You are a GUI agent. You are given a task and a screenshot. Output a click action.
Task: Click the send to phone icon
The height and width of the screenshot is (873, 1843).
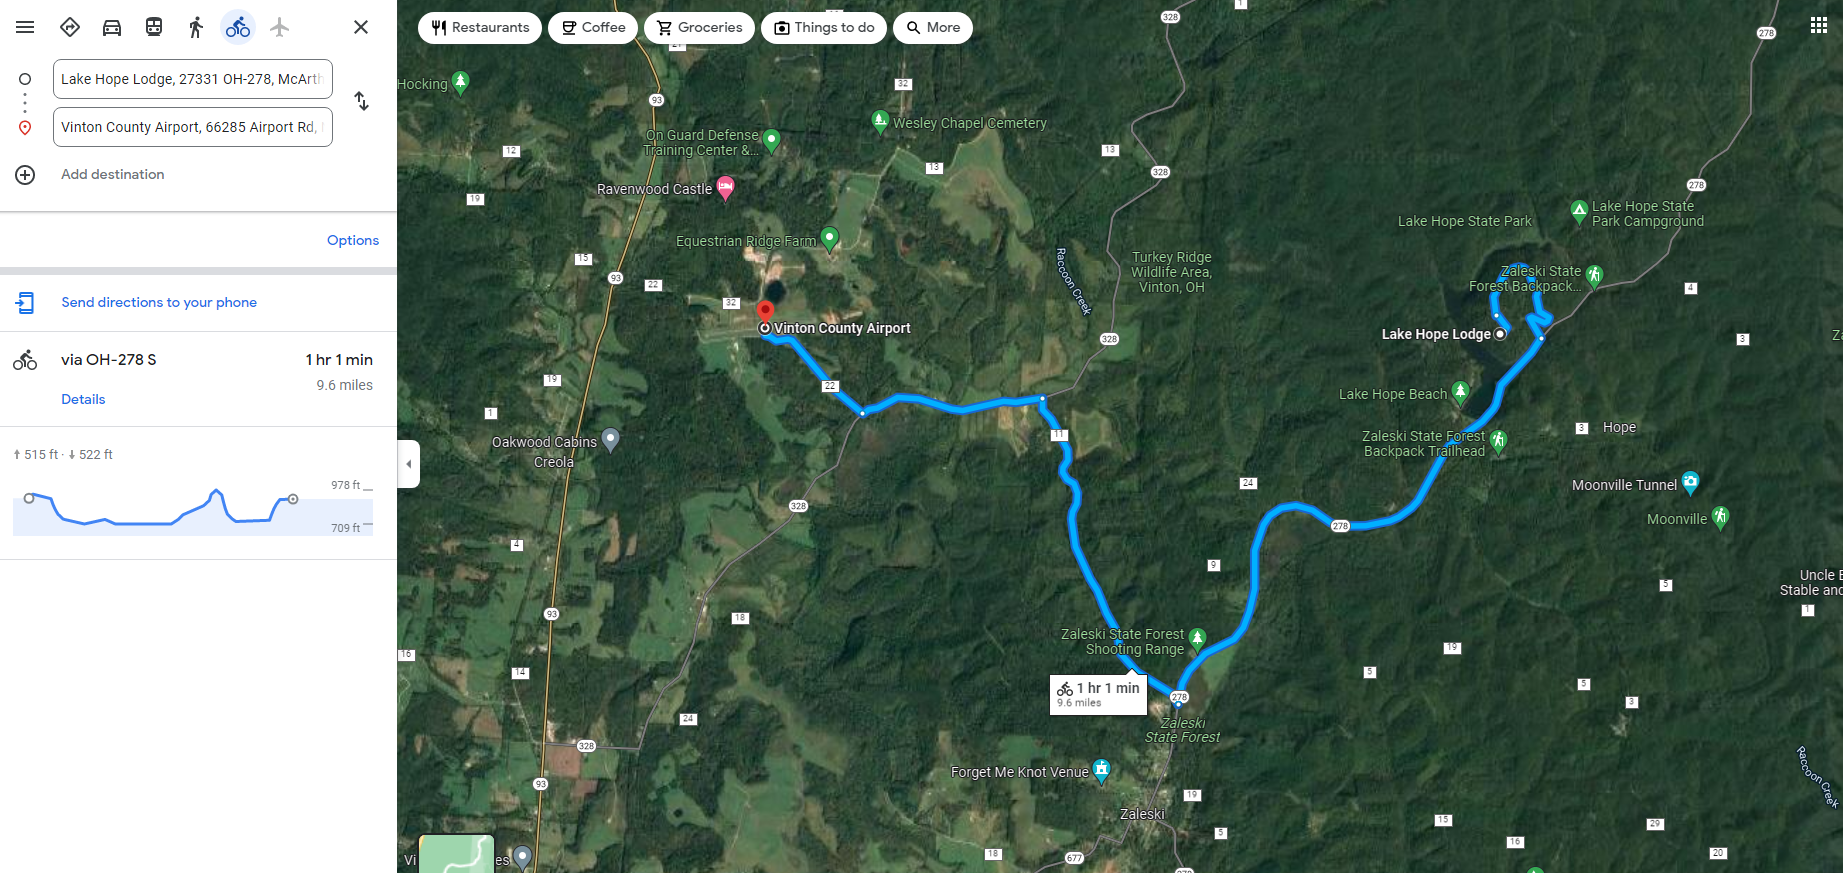(26, 302)
